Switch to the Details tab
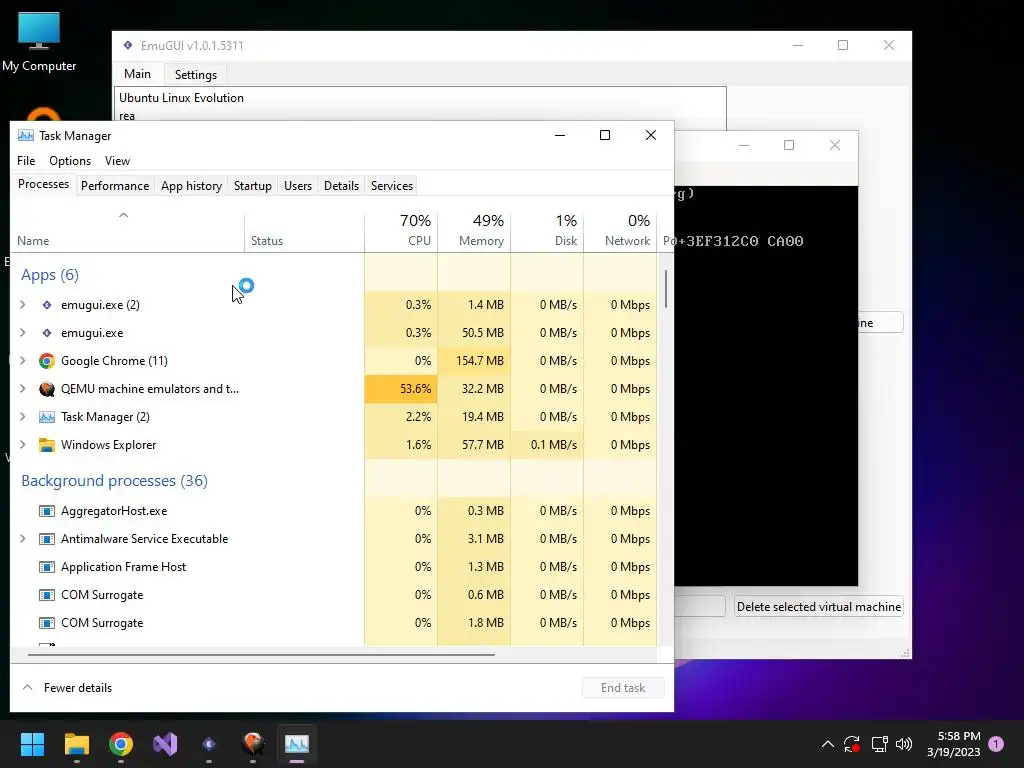The width and height of the screenshot is (1024, 768). coord(342,186)
